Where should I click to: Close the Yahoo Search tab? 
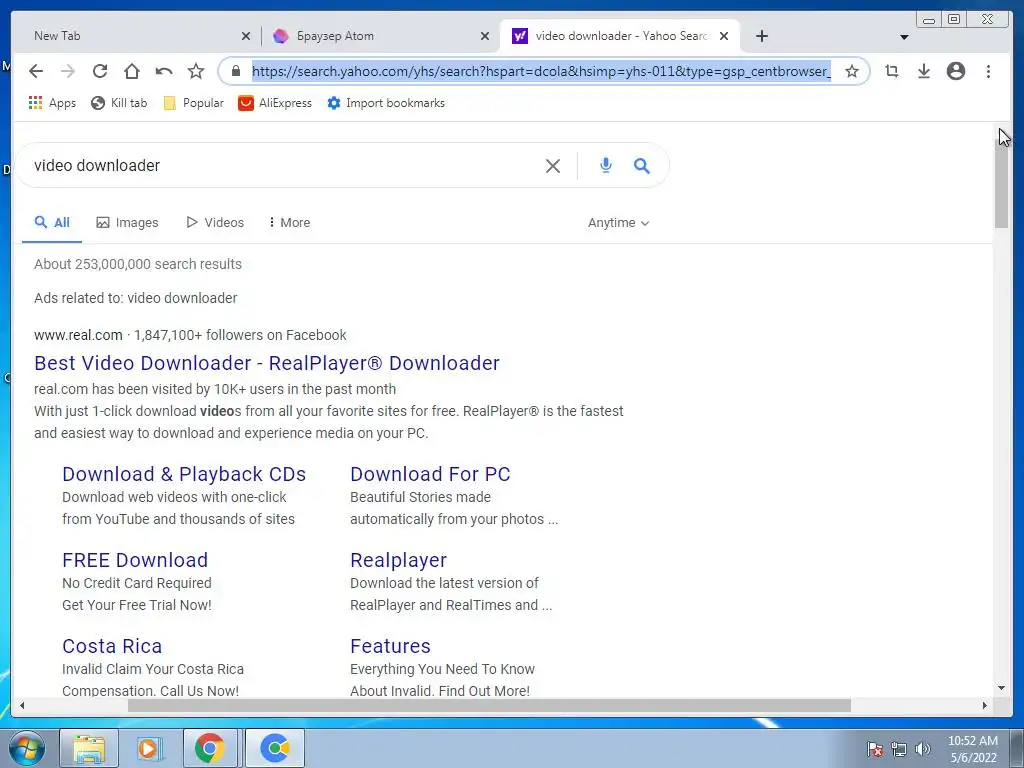coord(724,37)
